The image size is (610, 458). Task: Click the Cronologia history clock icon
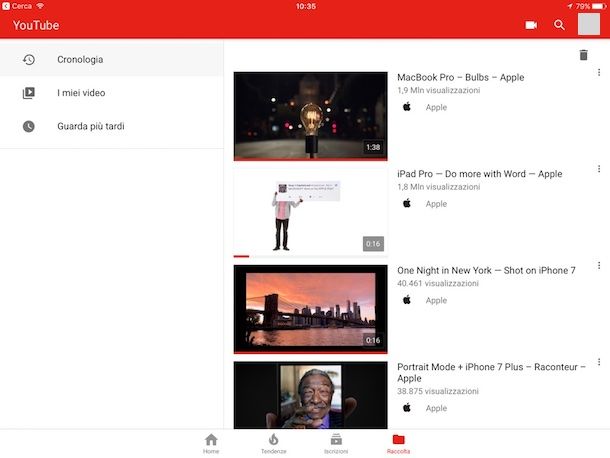29,60
